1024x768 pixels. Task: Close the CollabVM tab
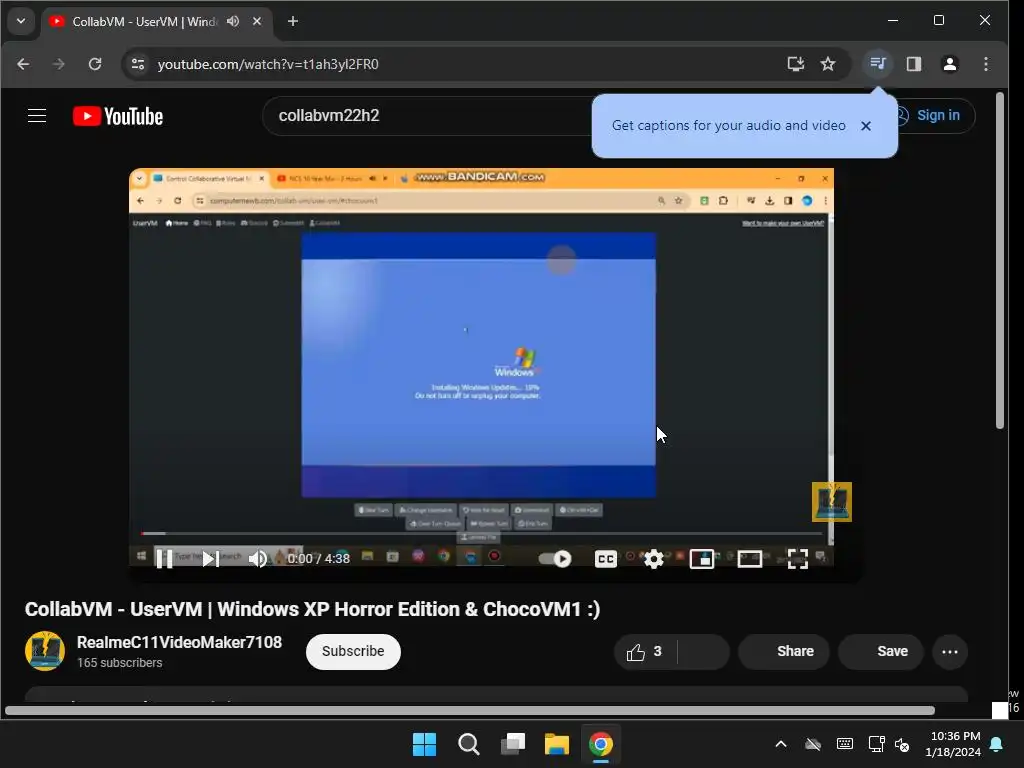click(x=257, y=22)
